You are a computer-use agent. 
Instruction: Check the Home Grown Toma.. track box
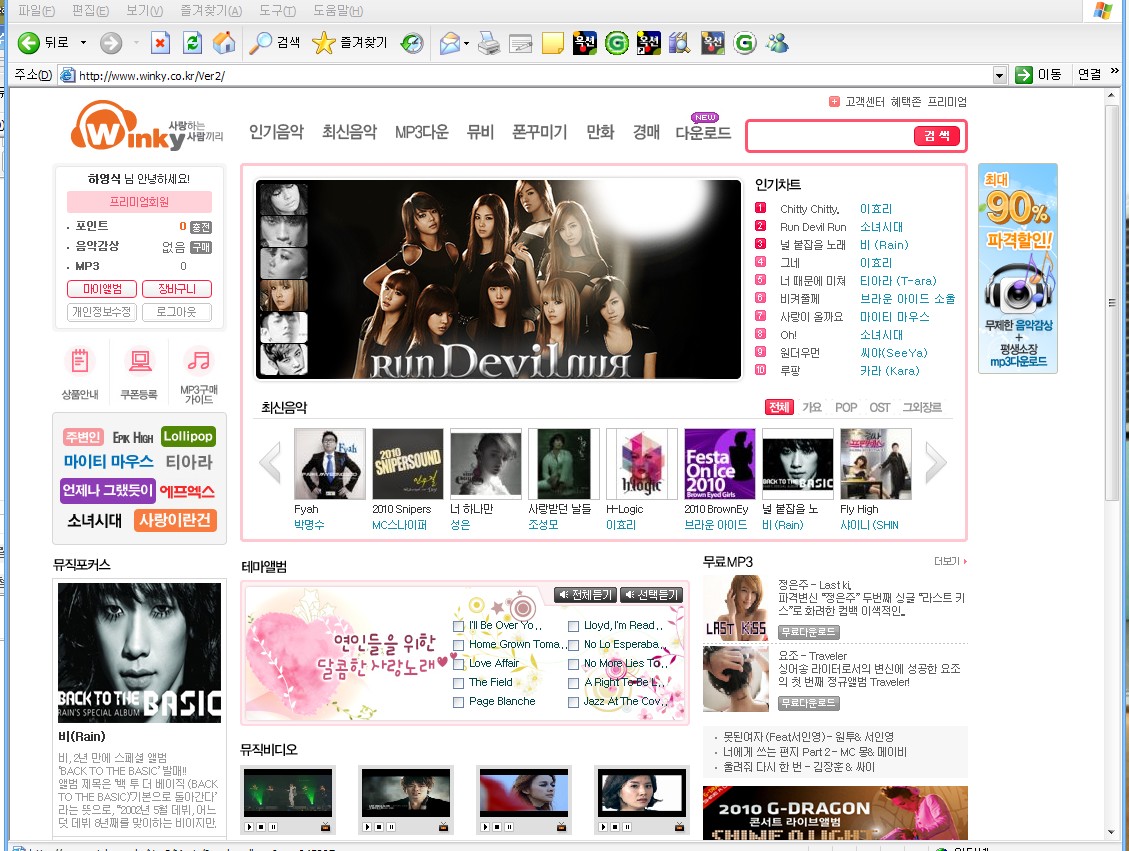(458, 645)
